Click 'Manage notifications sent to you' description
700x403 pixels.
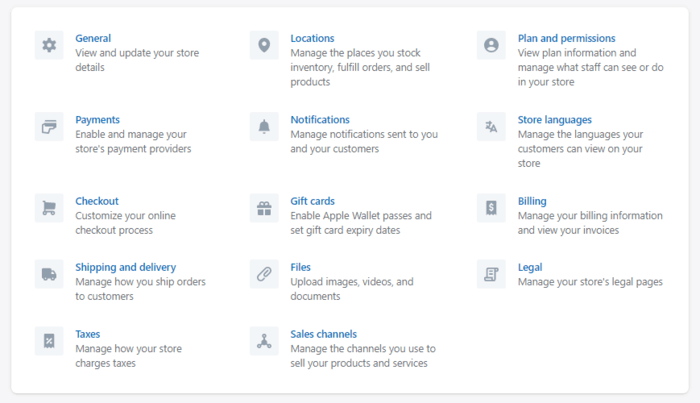point(364,141)
